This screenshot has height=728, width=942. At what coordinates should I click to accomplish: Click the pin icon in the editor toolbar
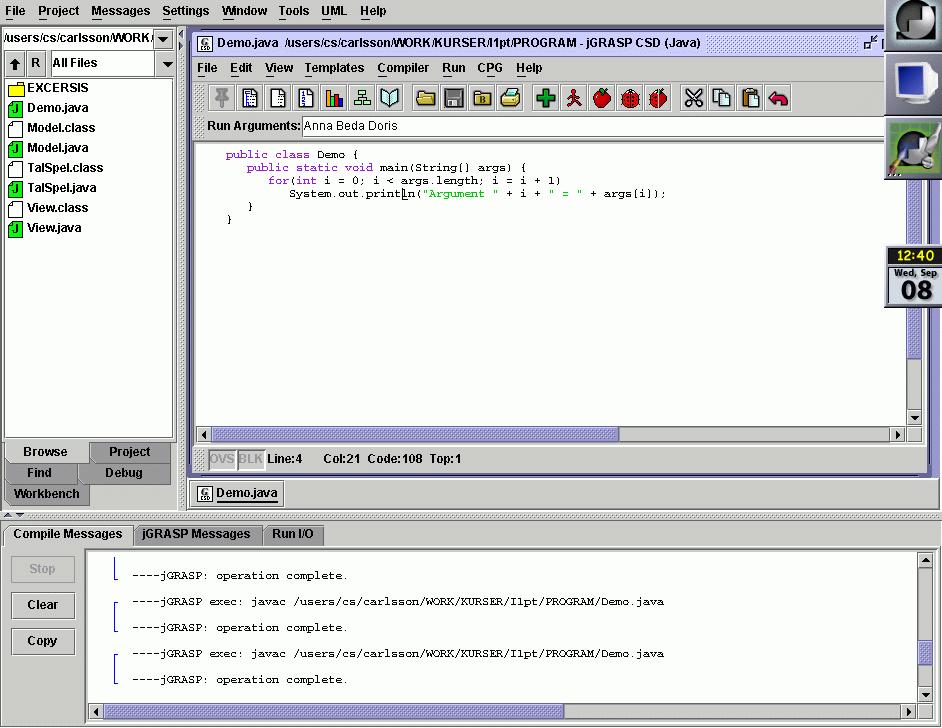[222, 98]
